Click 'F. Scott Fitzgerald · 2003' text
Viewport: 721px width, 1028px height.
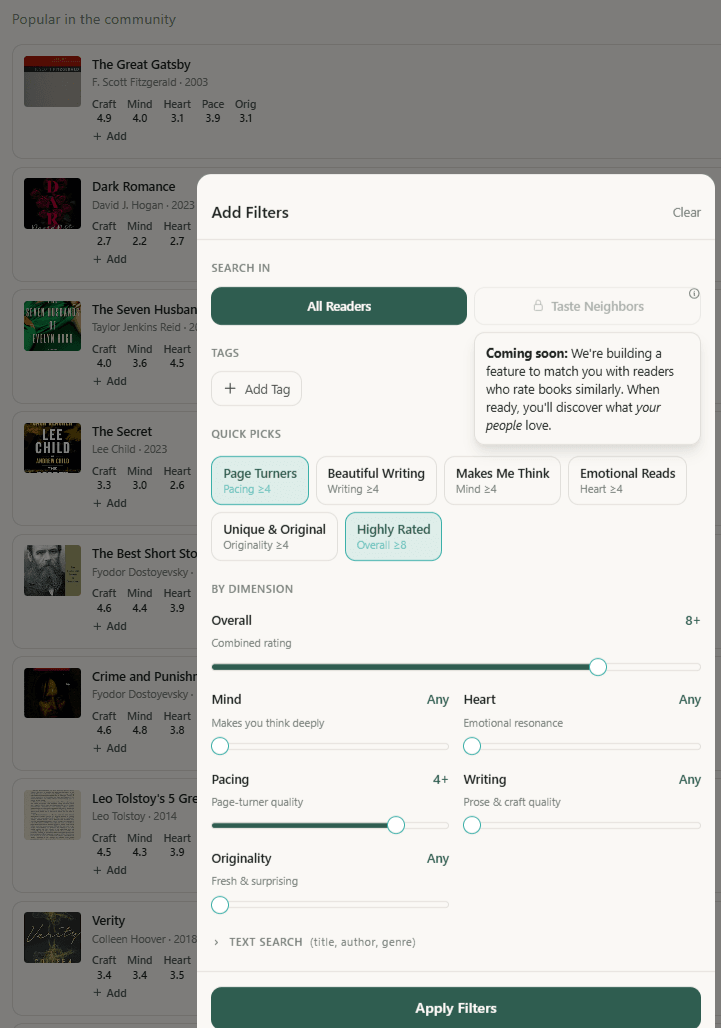point(150,82)
